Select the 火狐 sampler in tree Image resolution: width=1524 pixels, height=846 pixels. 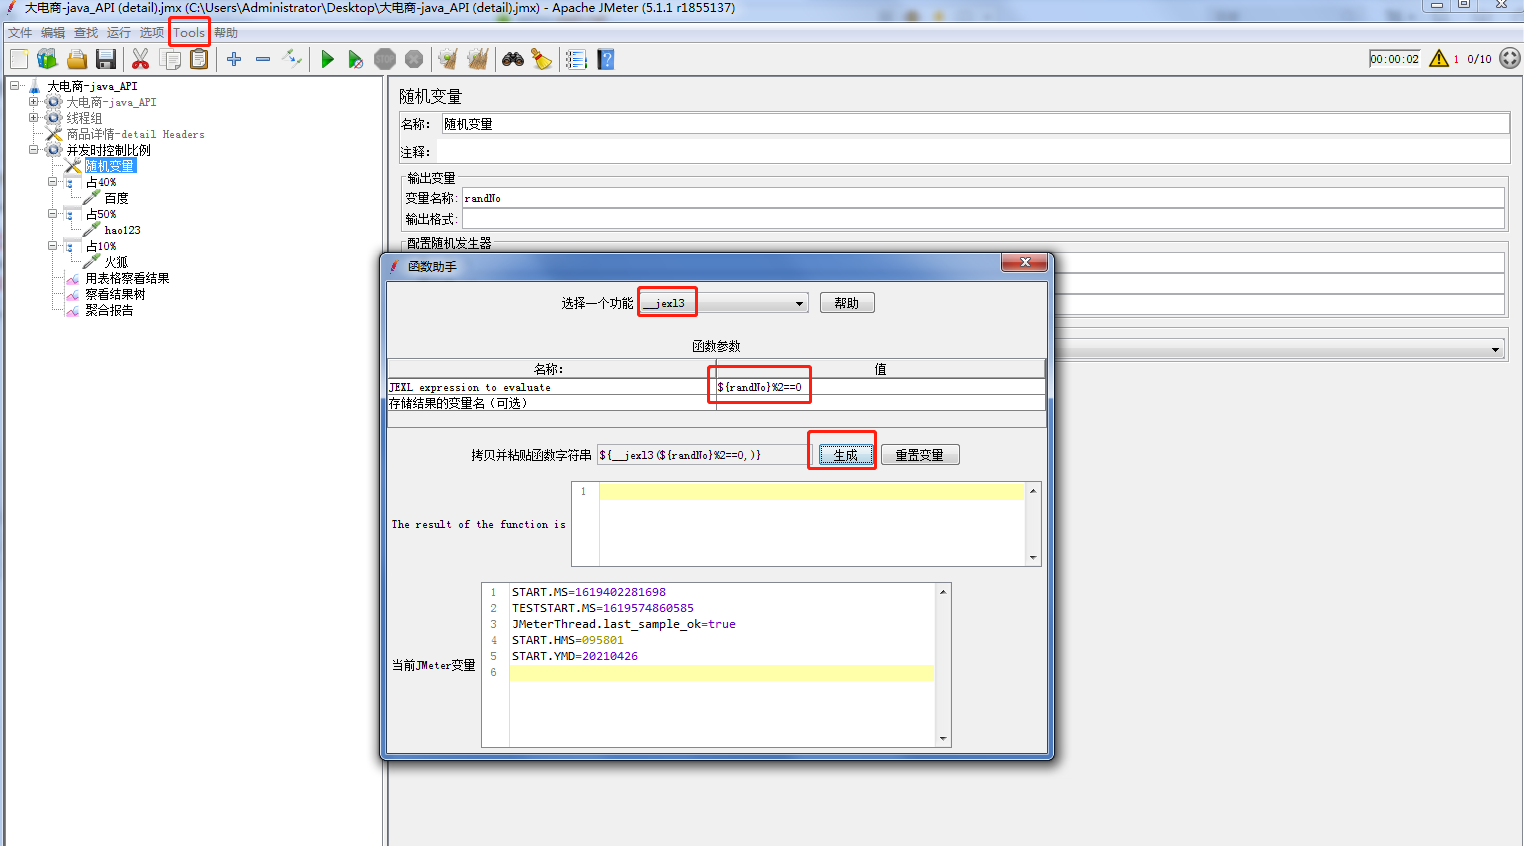pos(116,262)
